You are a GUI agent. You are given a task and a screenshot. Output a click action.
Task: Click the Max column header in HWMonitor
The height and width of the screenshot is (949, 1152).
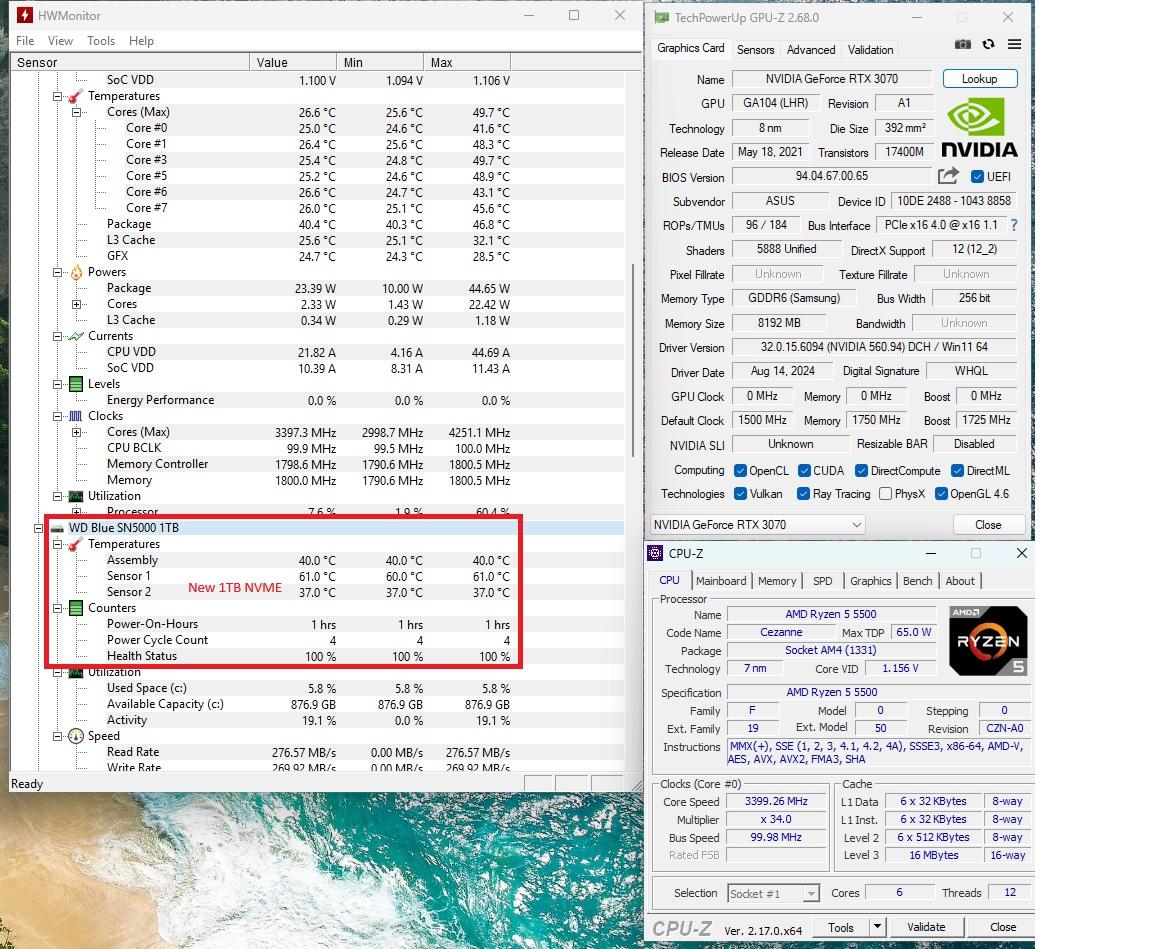pyautogui.click(x=467, y=62)
